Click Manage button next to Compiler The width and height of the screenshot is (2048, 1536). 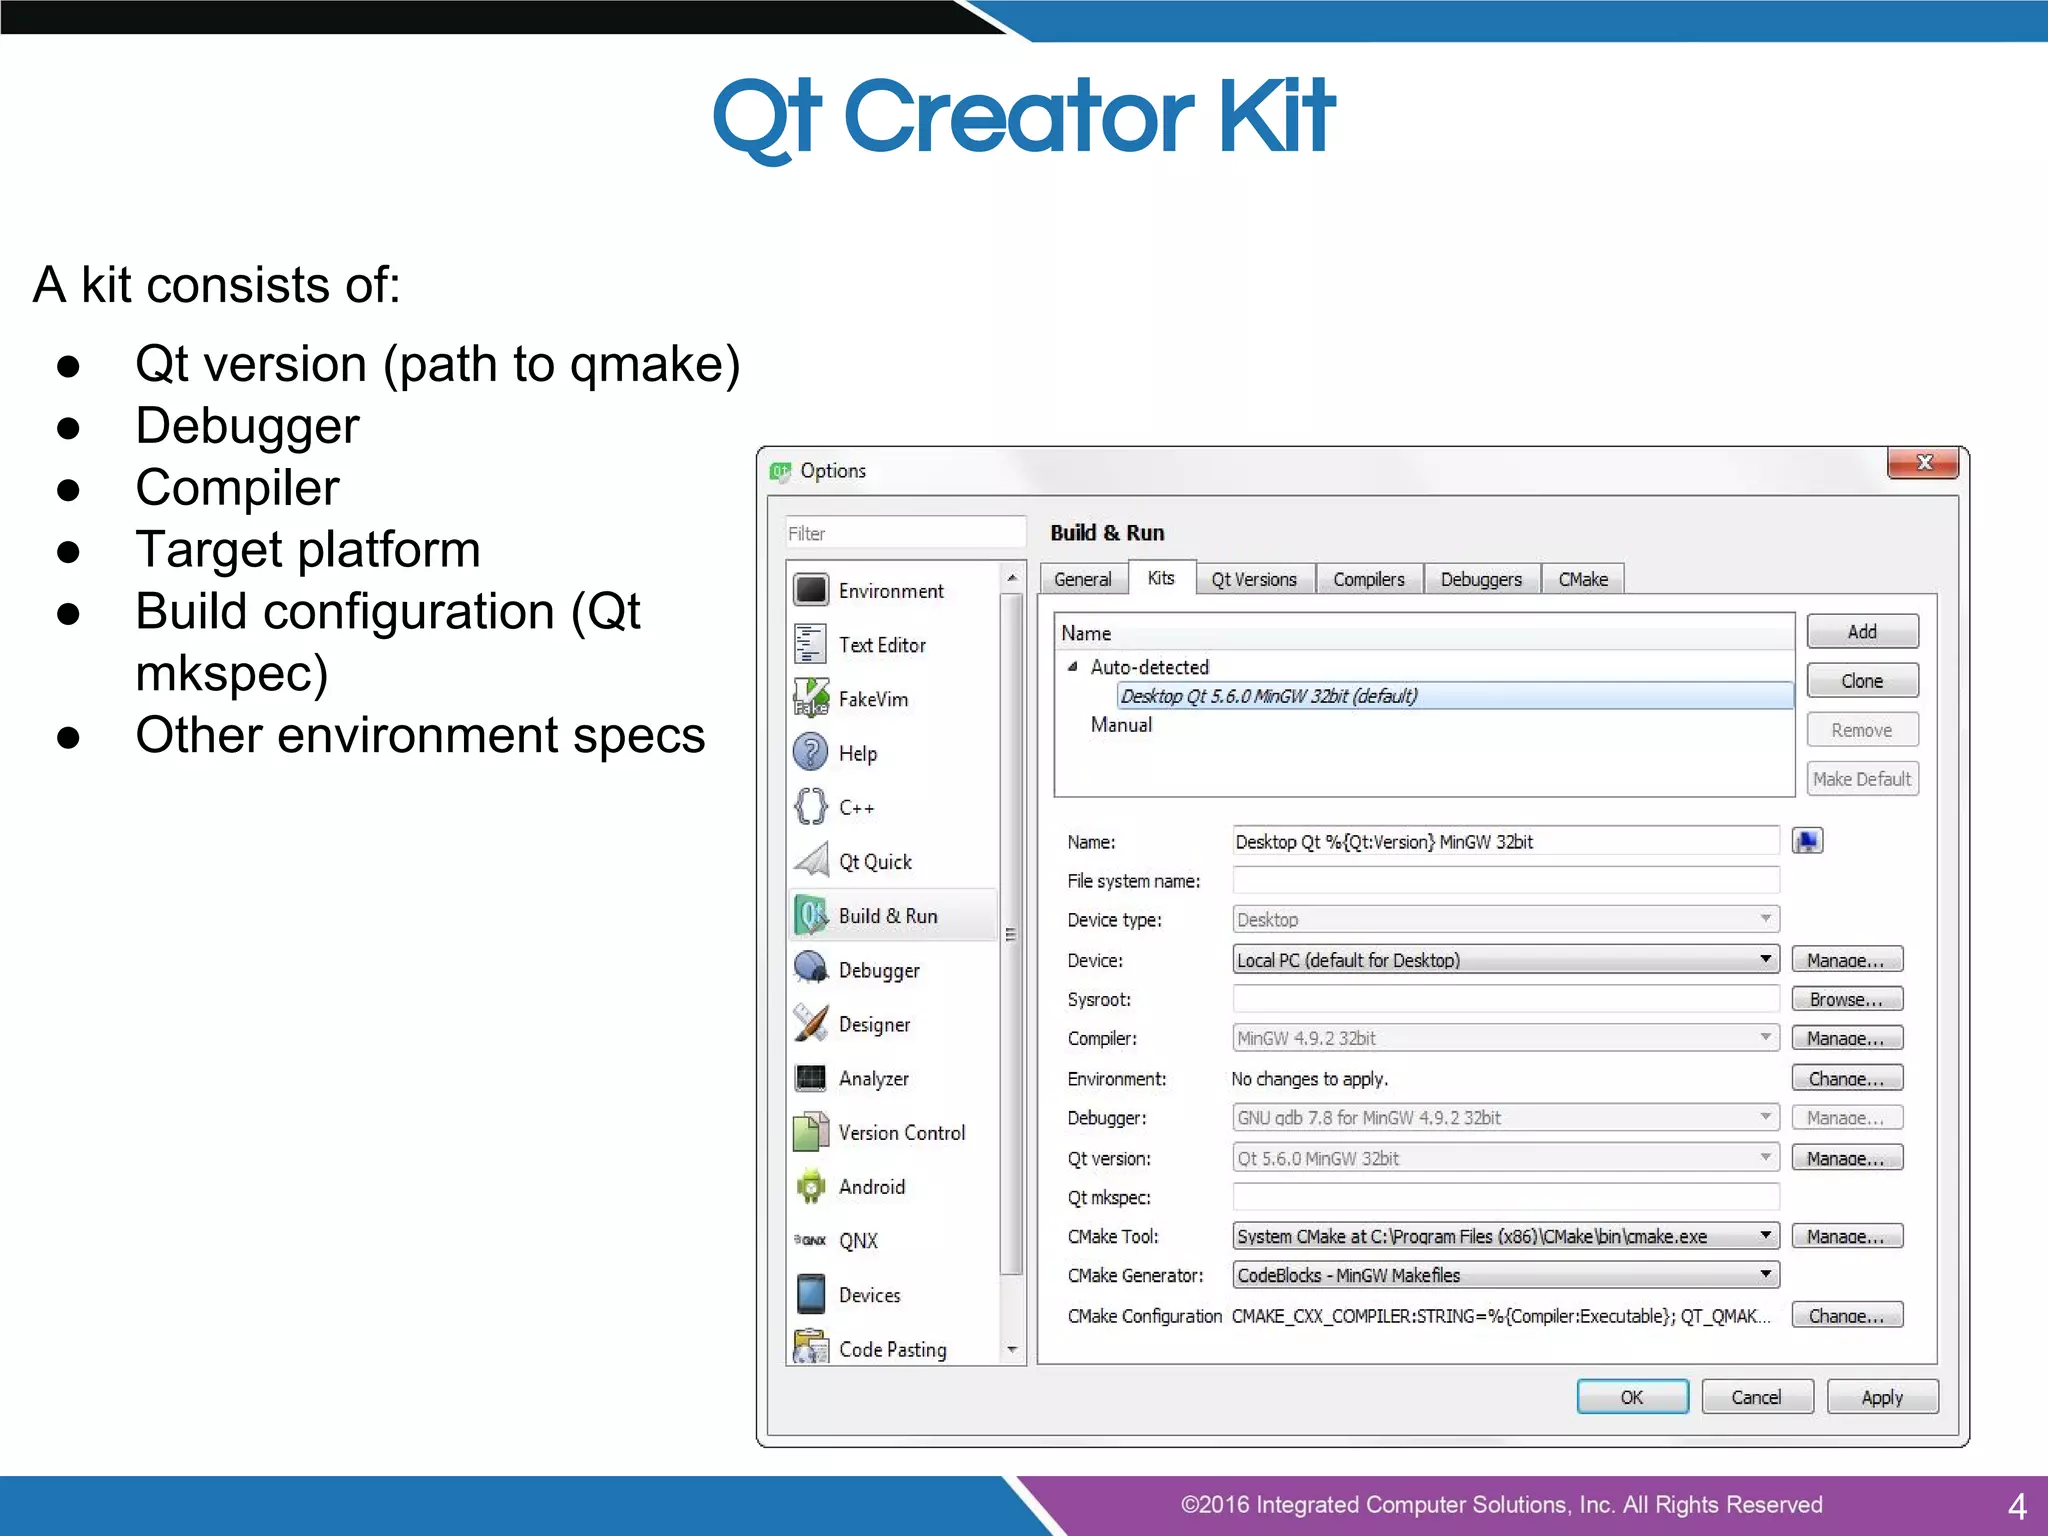click(x=1846, y=1038)
